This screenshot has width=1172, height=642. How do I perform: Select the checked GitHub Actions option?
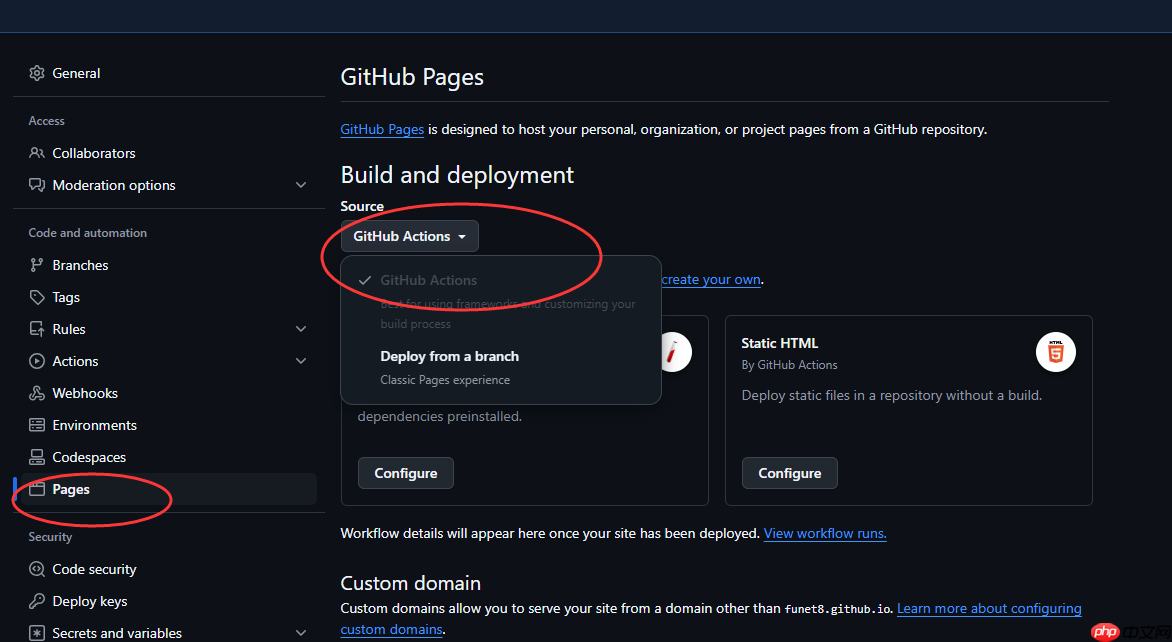[x=428, y=281]
